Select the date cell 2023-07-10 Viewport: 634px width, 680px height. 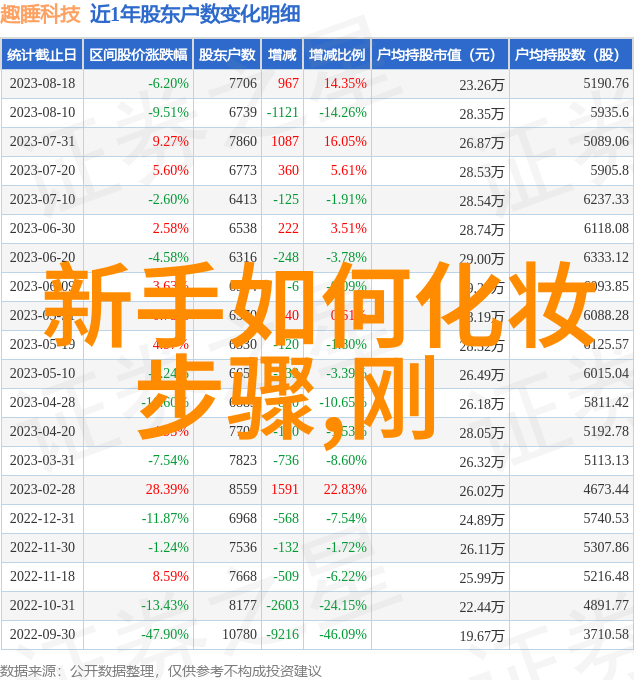click(x=42, y=199)
